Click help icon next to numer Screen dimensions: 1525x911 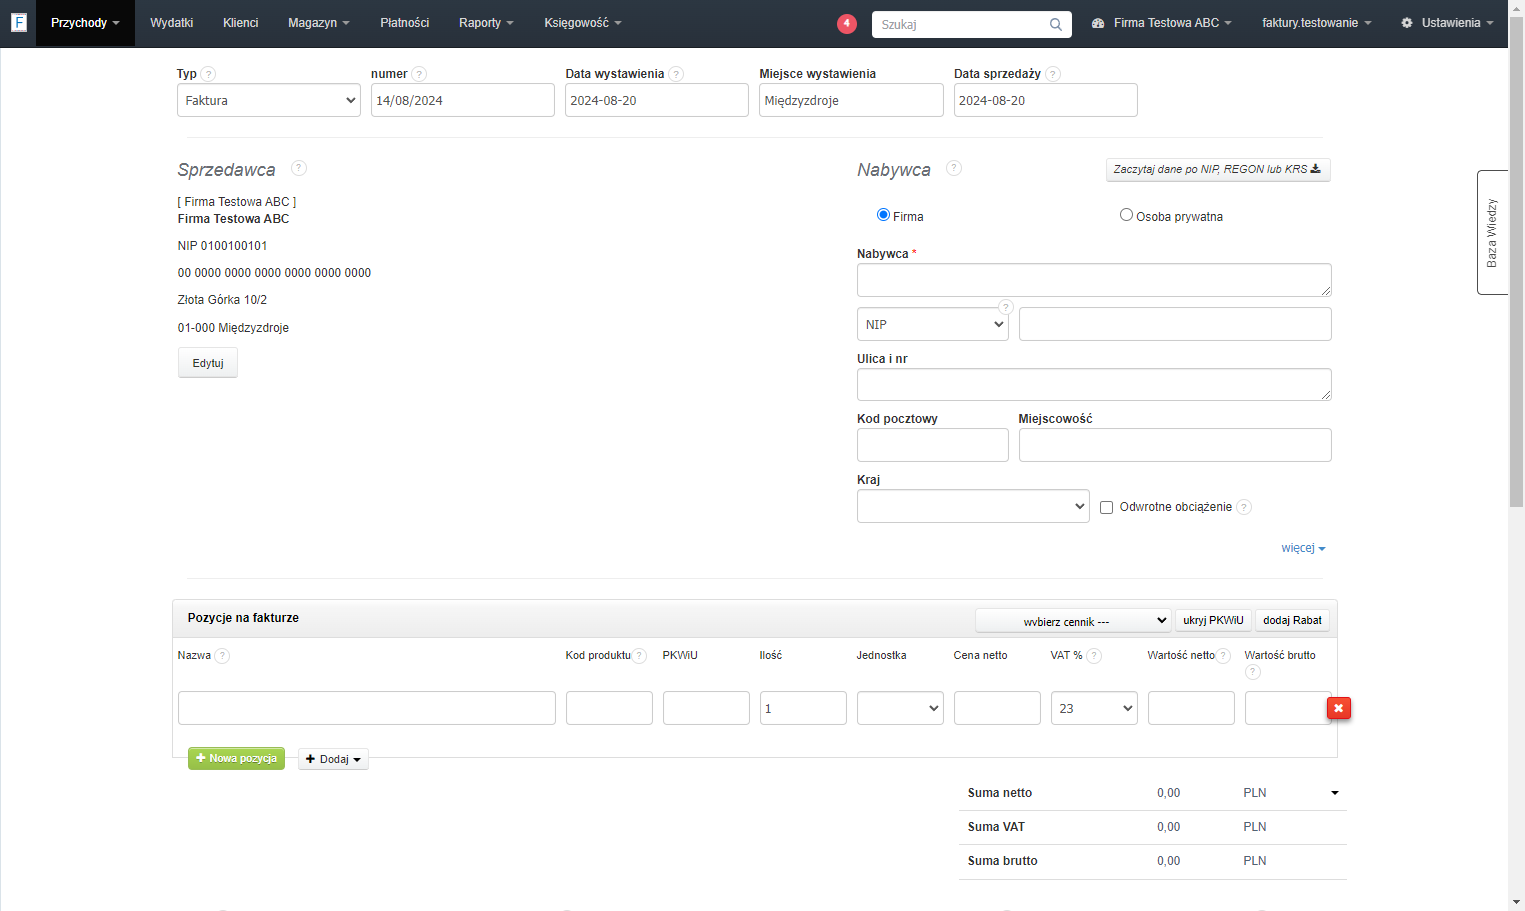[419, 74]
